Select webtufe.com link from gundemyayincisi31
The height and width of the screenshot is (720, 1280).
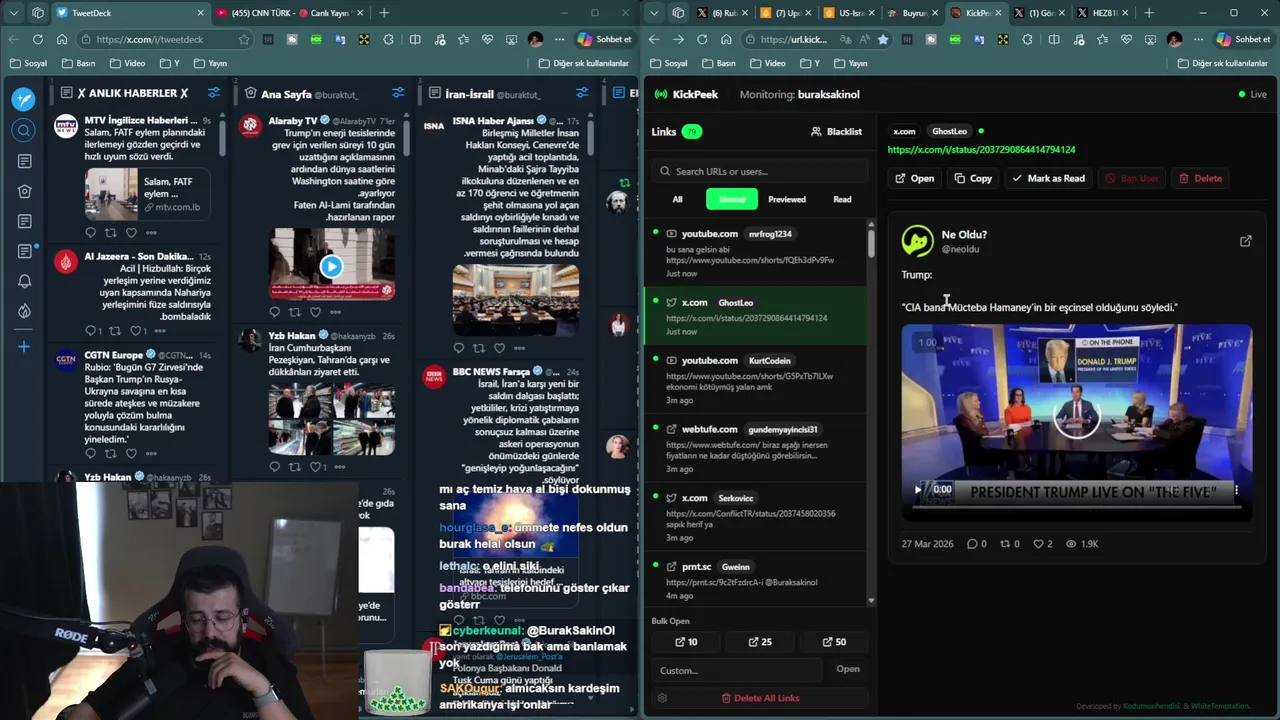point(756,449)
